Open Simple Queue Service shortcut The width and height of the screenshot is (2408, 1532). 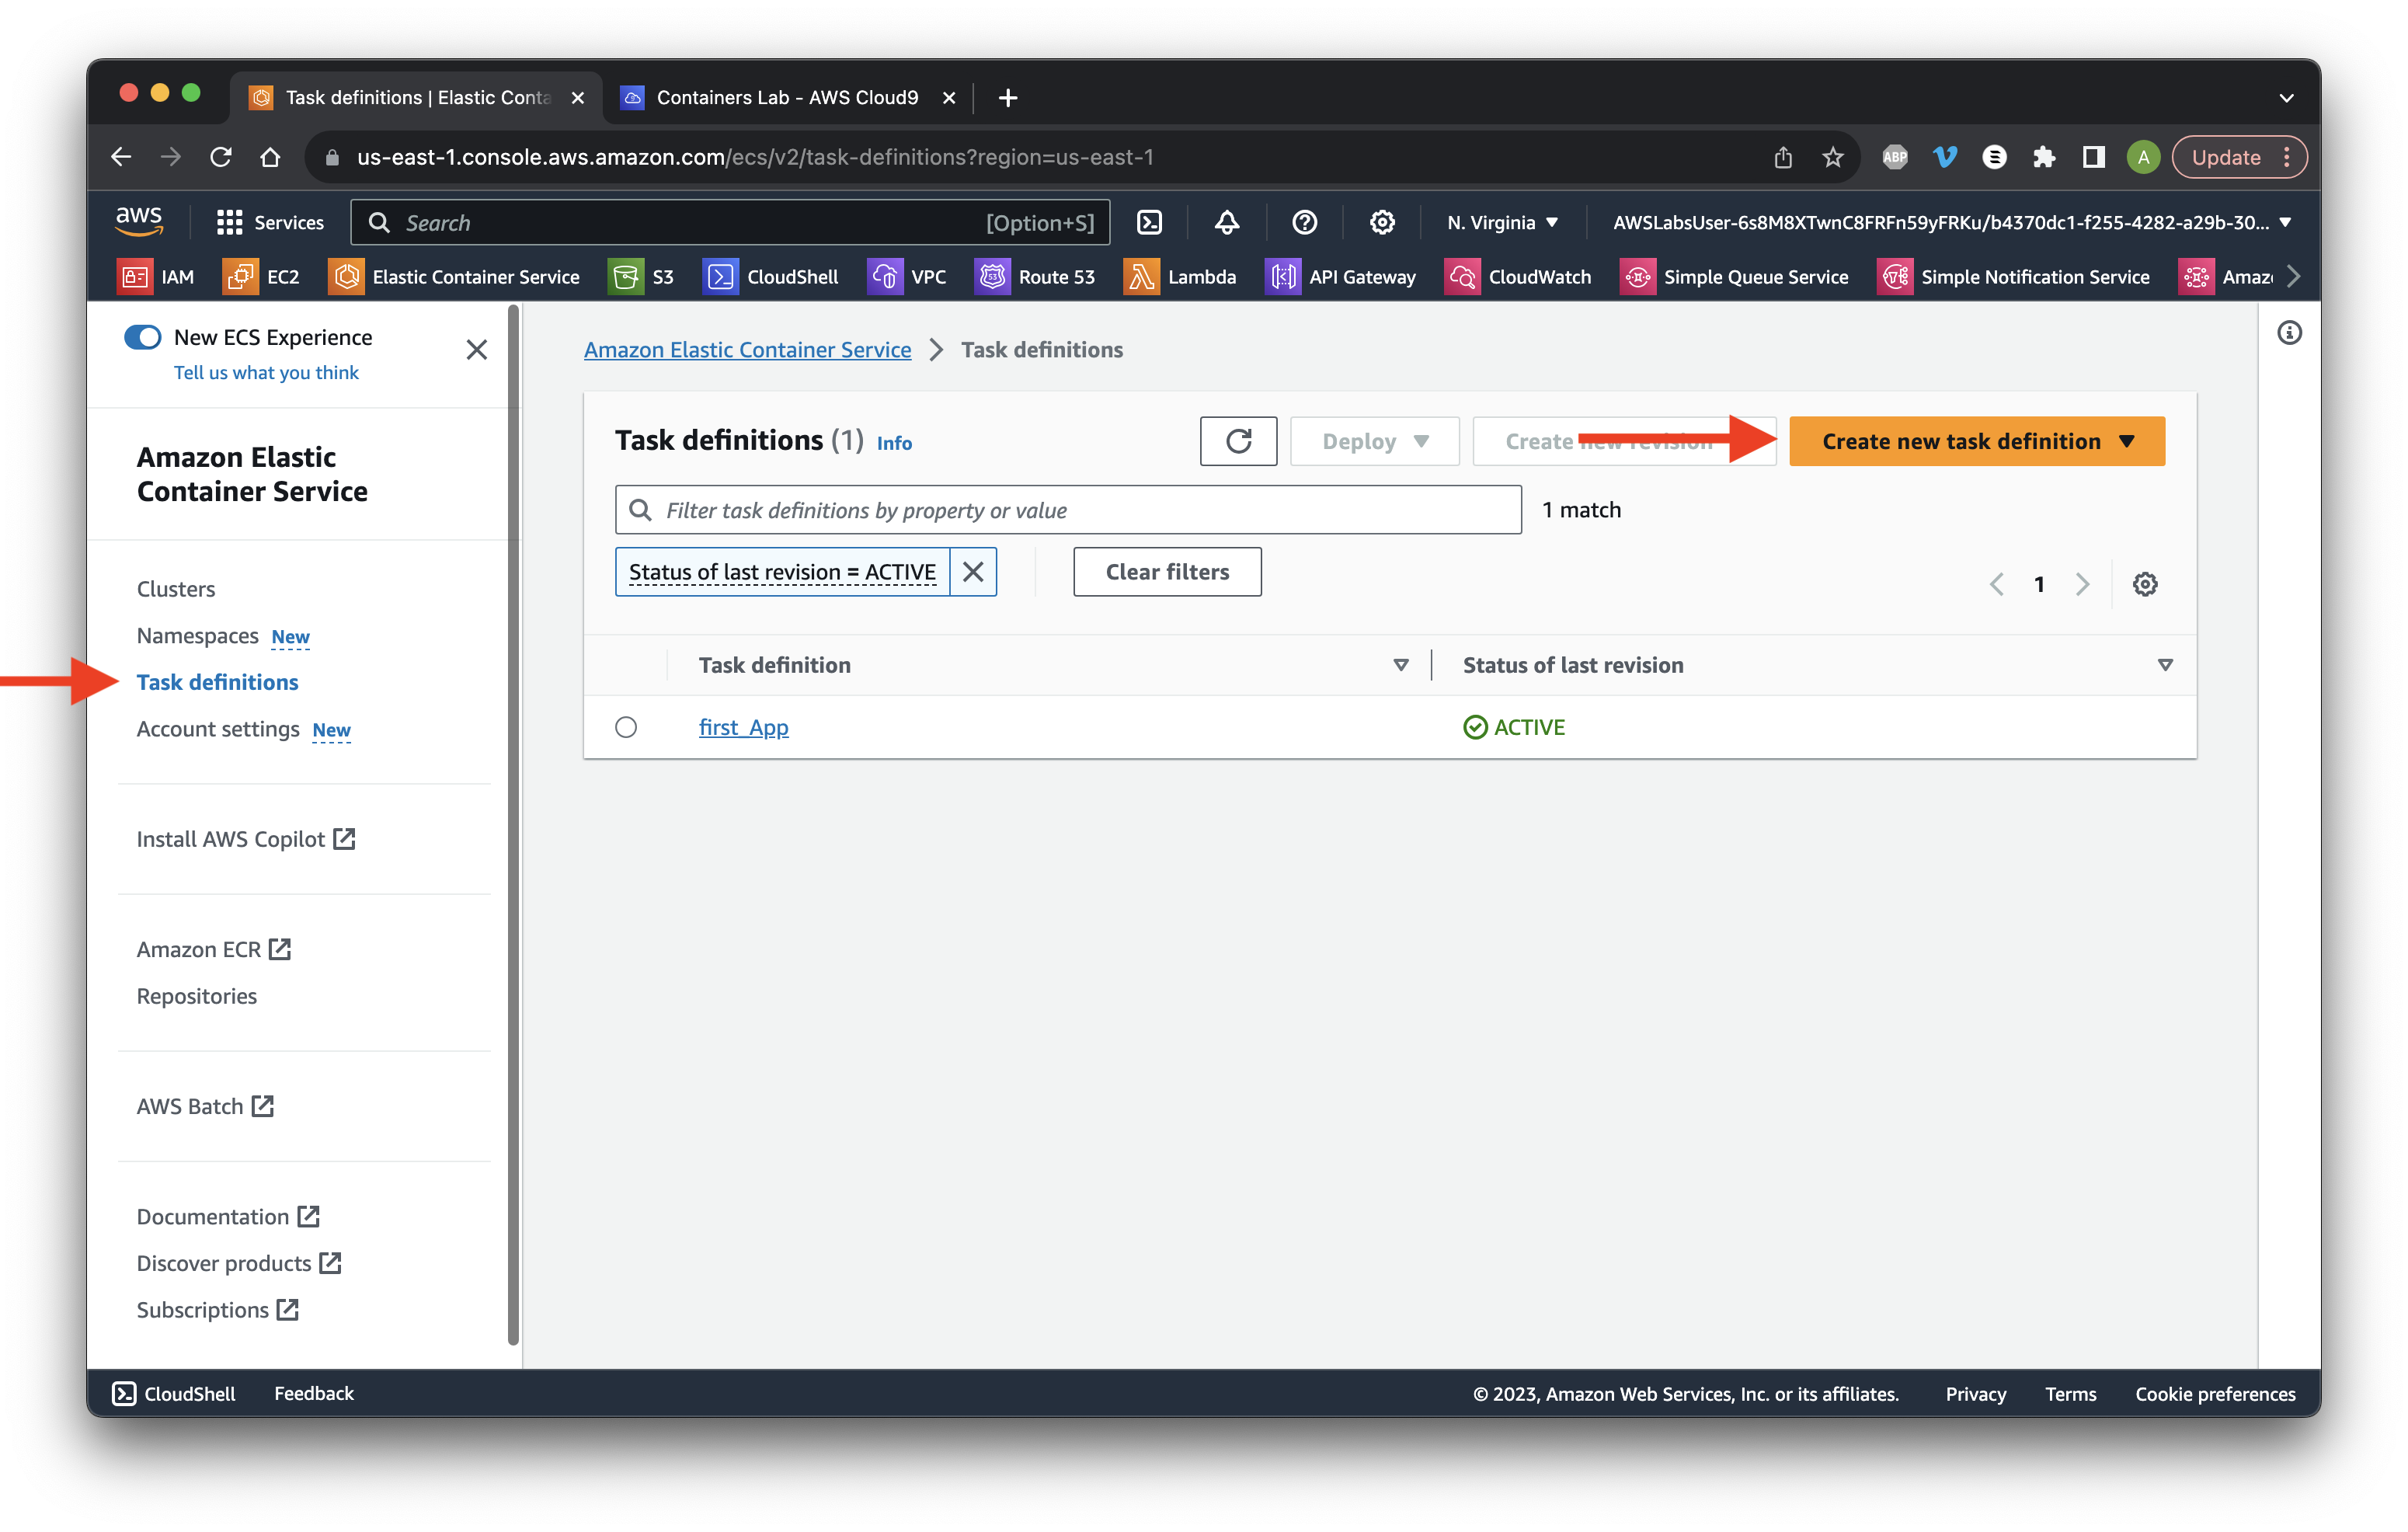pos(1735,277)
